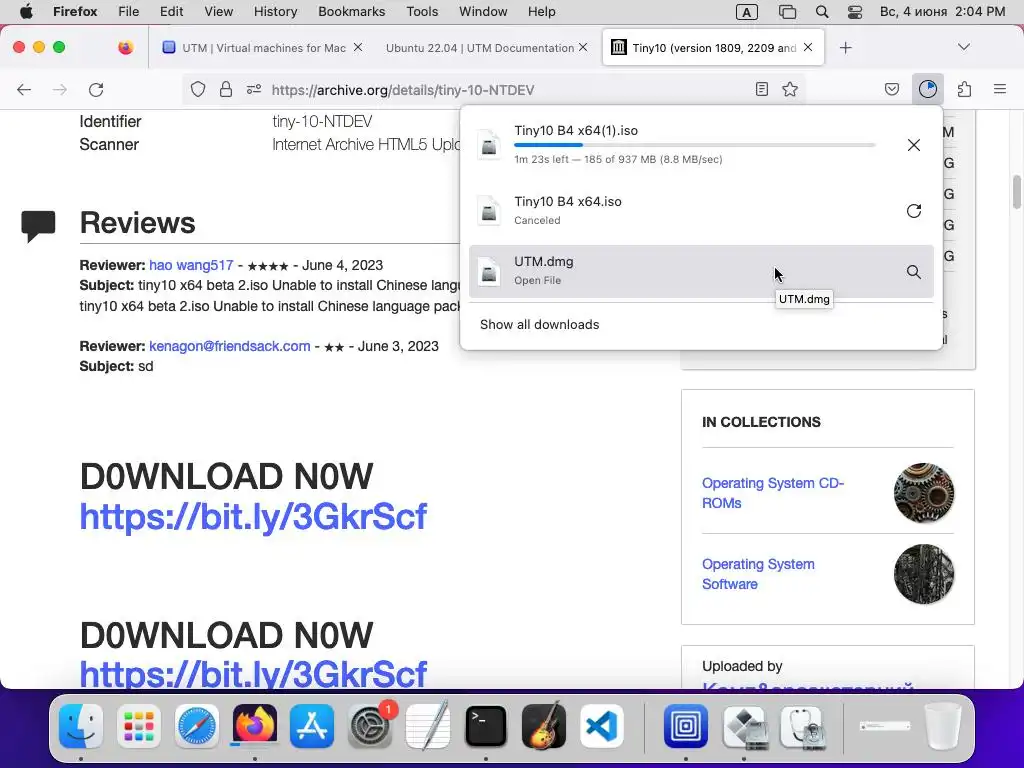Open App Store from the Dock
Image resolution: width=1024 pixels, height=768 pixels.
click(x=312, y=726)
